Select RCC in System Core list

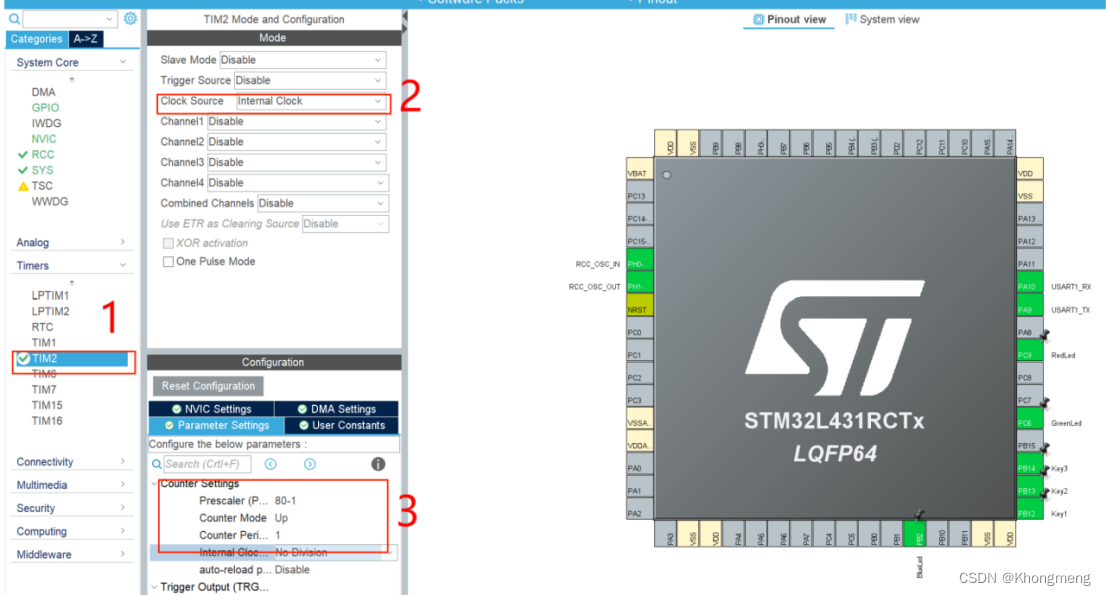[x=42, y=154]
